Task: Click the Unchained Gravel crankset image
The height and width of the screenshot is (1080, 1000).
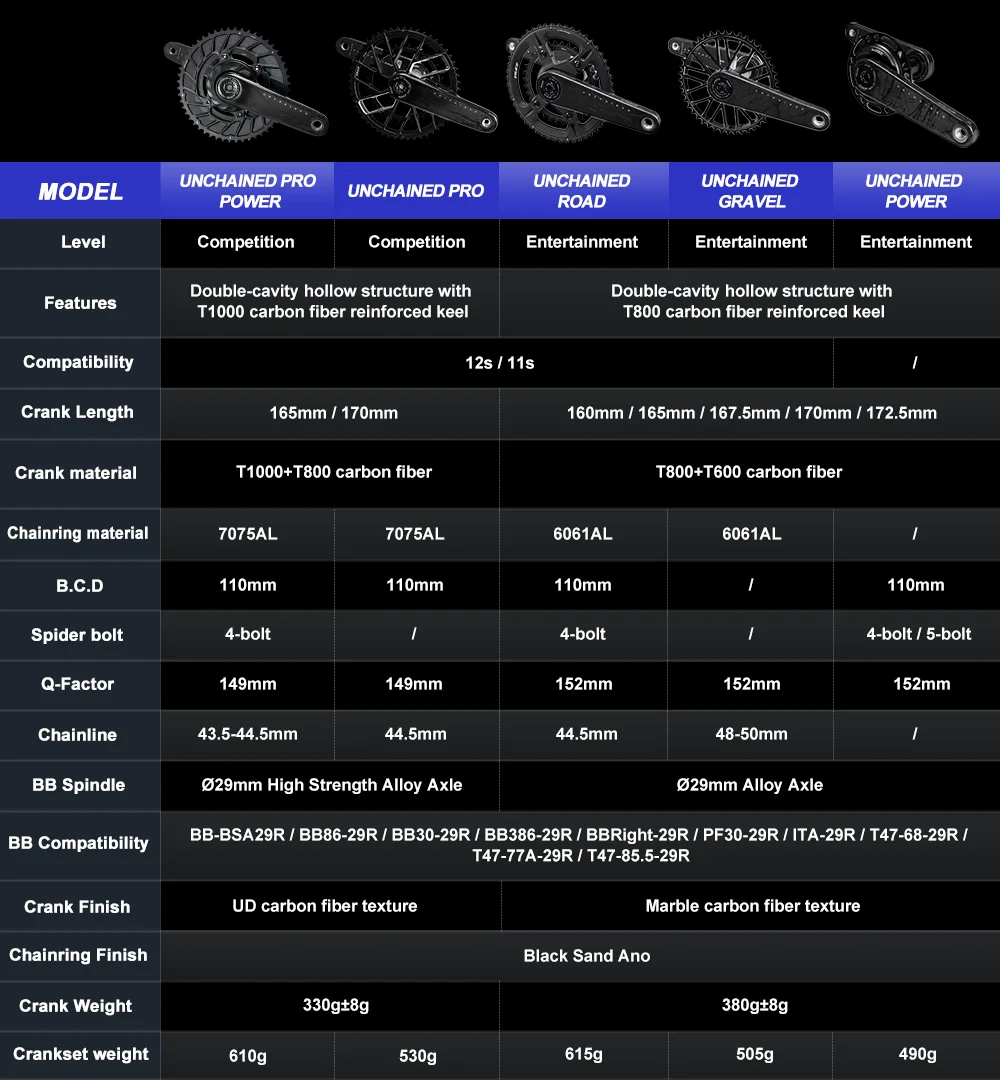Action: (x=749, y=83)
